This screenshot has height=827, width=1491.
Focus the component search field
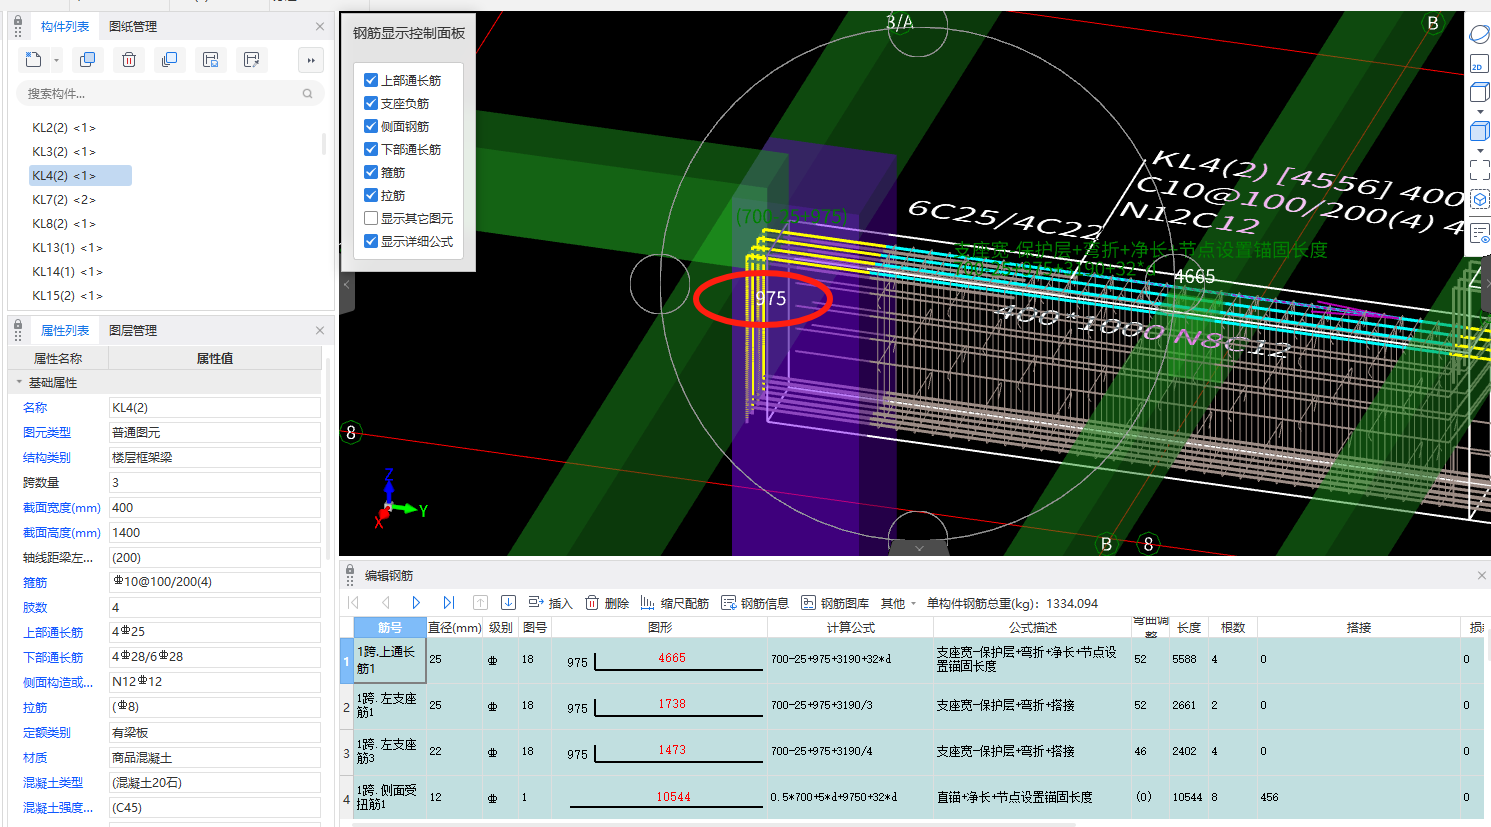170,94
